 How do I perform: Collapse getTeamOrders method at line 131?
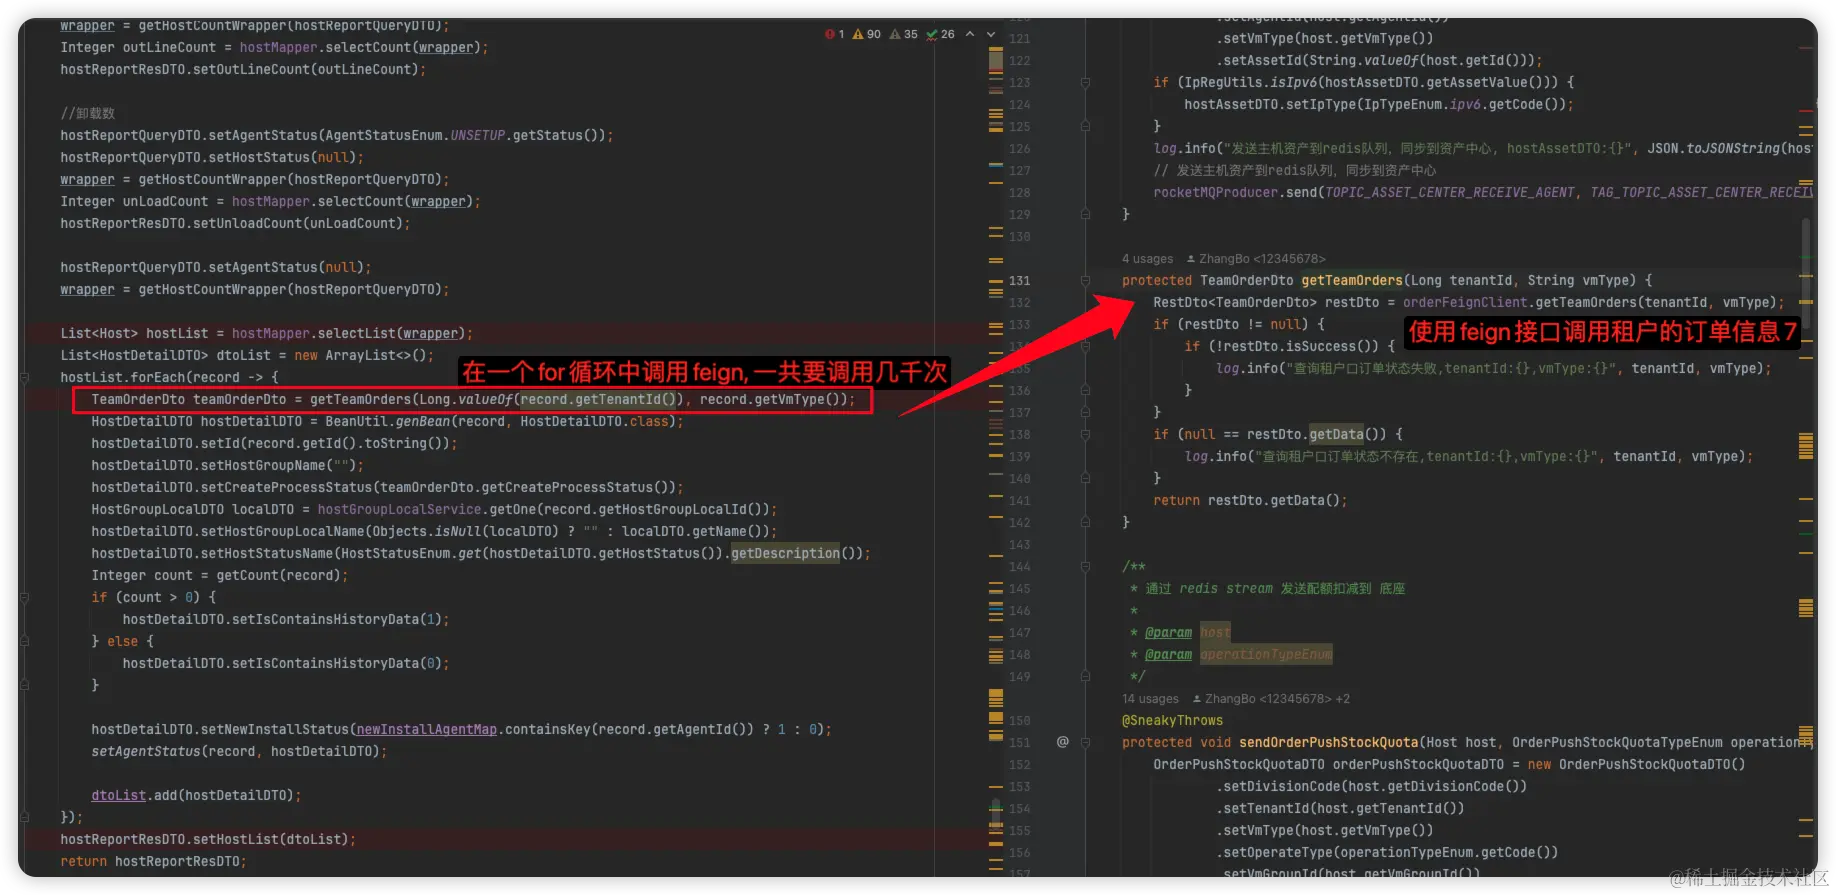pos(1085,281)
